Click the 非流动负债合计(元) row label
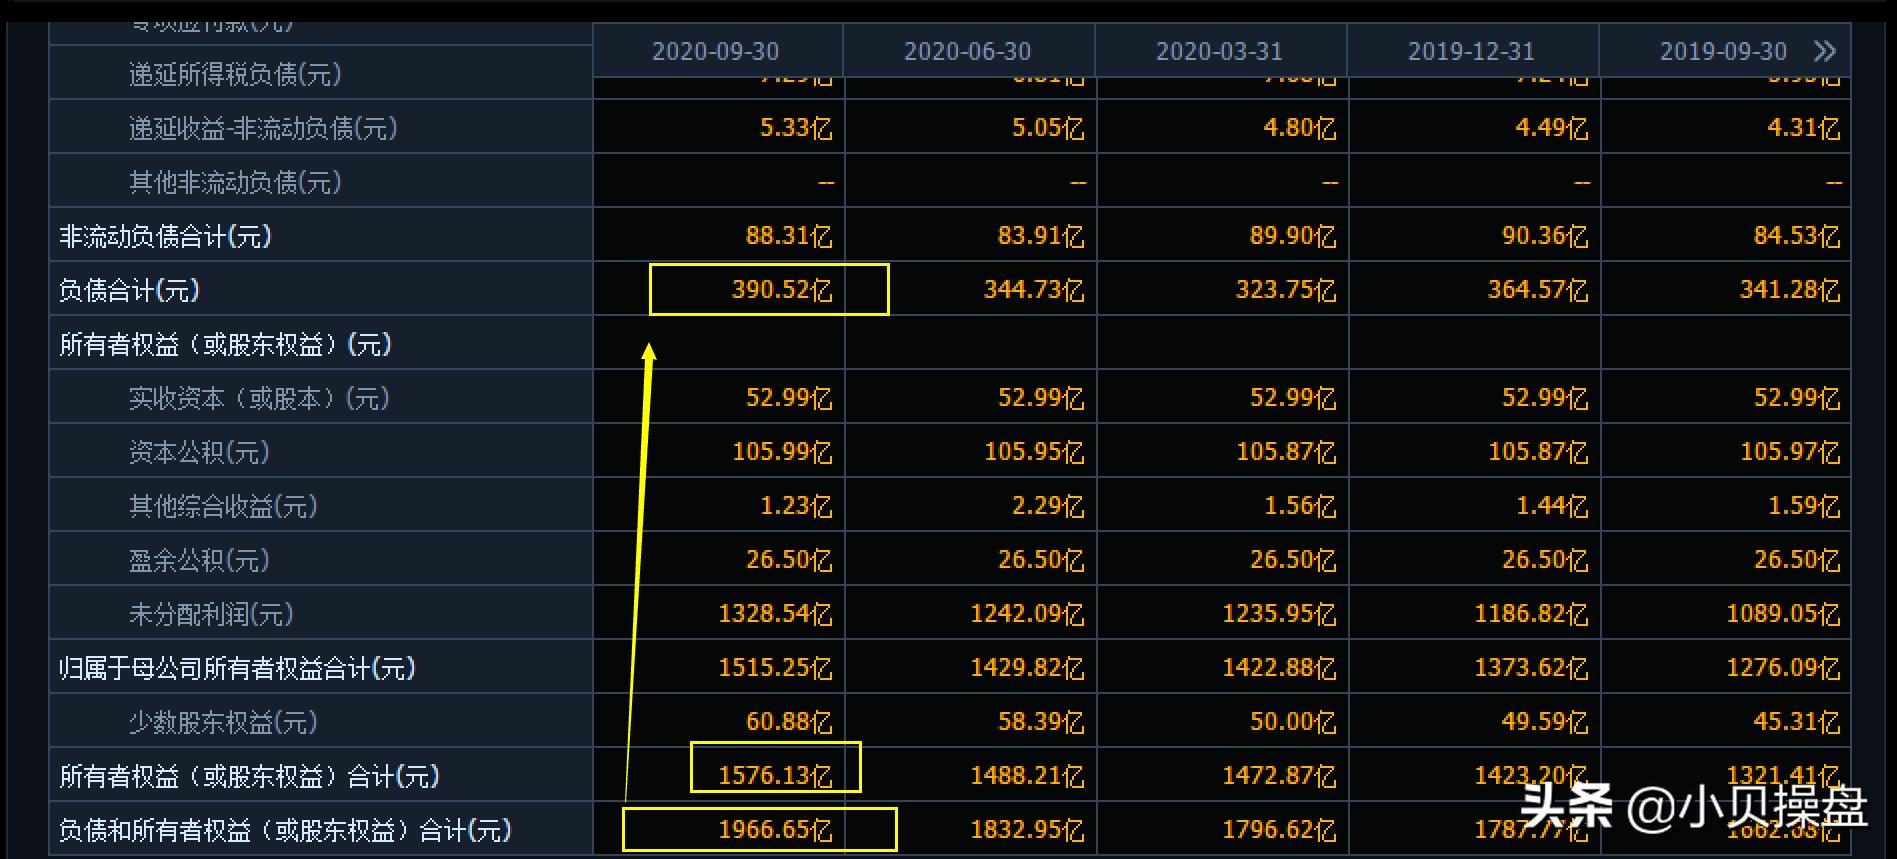Image resolution: width=1897 pixels, height=859 pixels. point(165,236)
